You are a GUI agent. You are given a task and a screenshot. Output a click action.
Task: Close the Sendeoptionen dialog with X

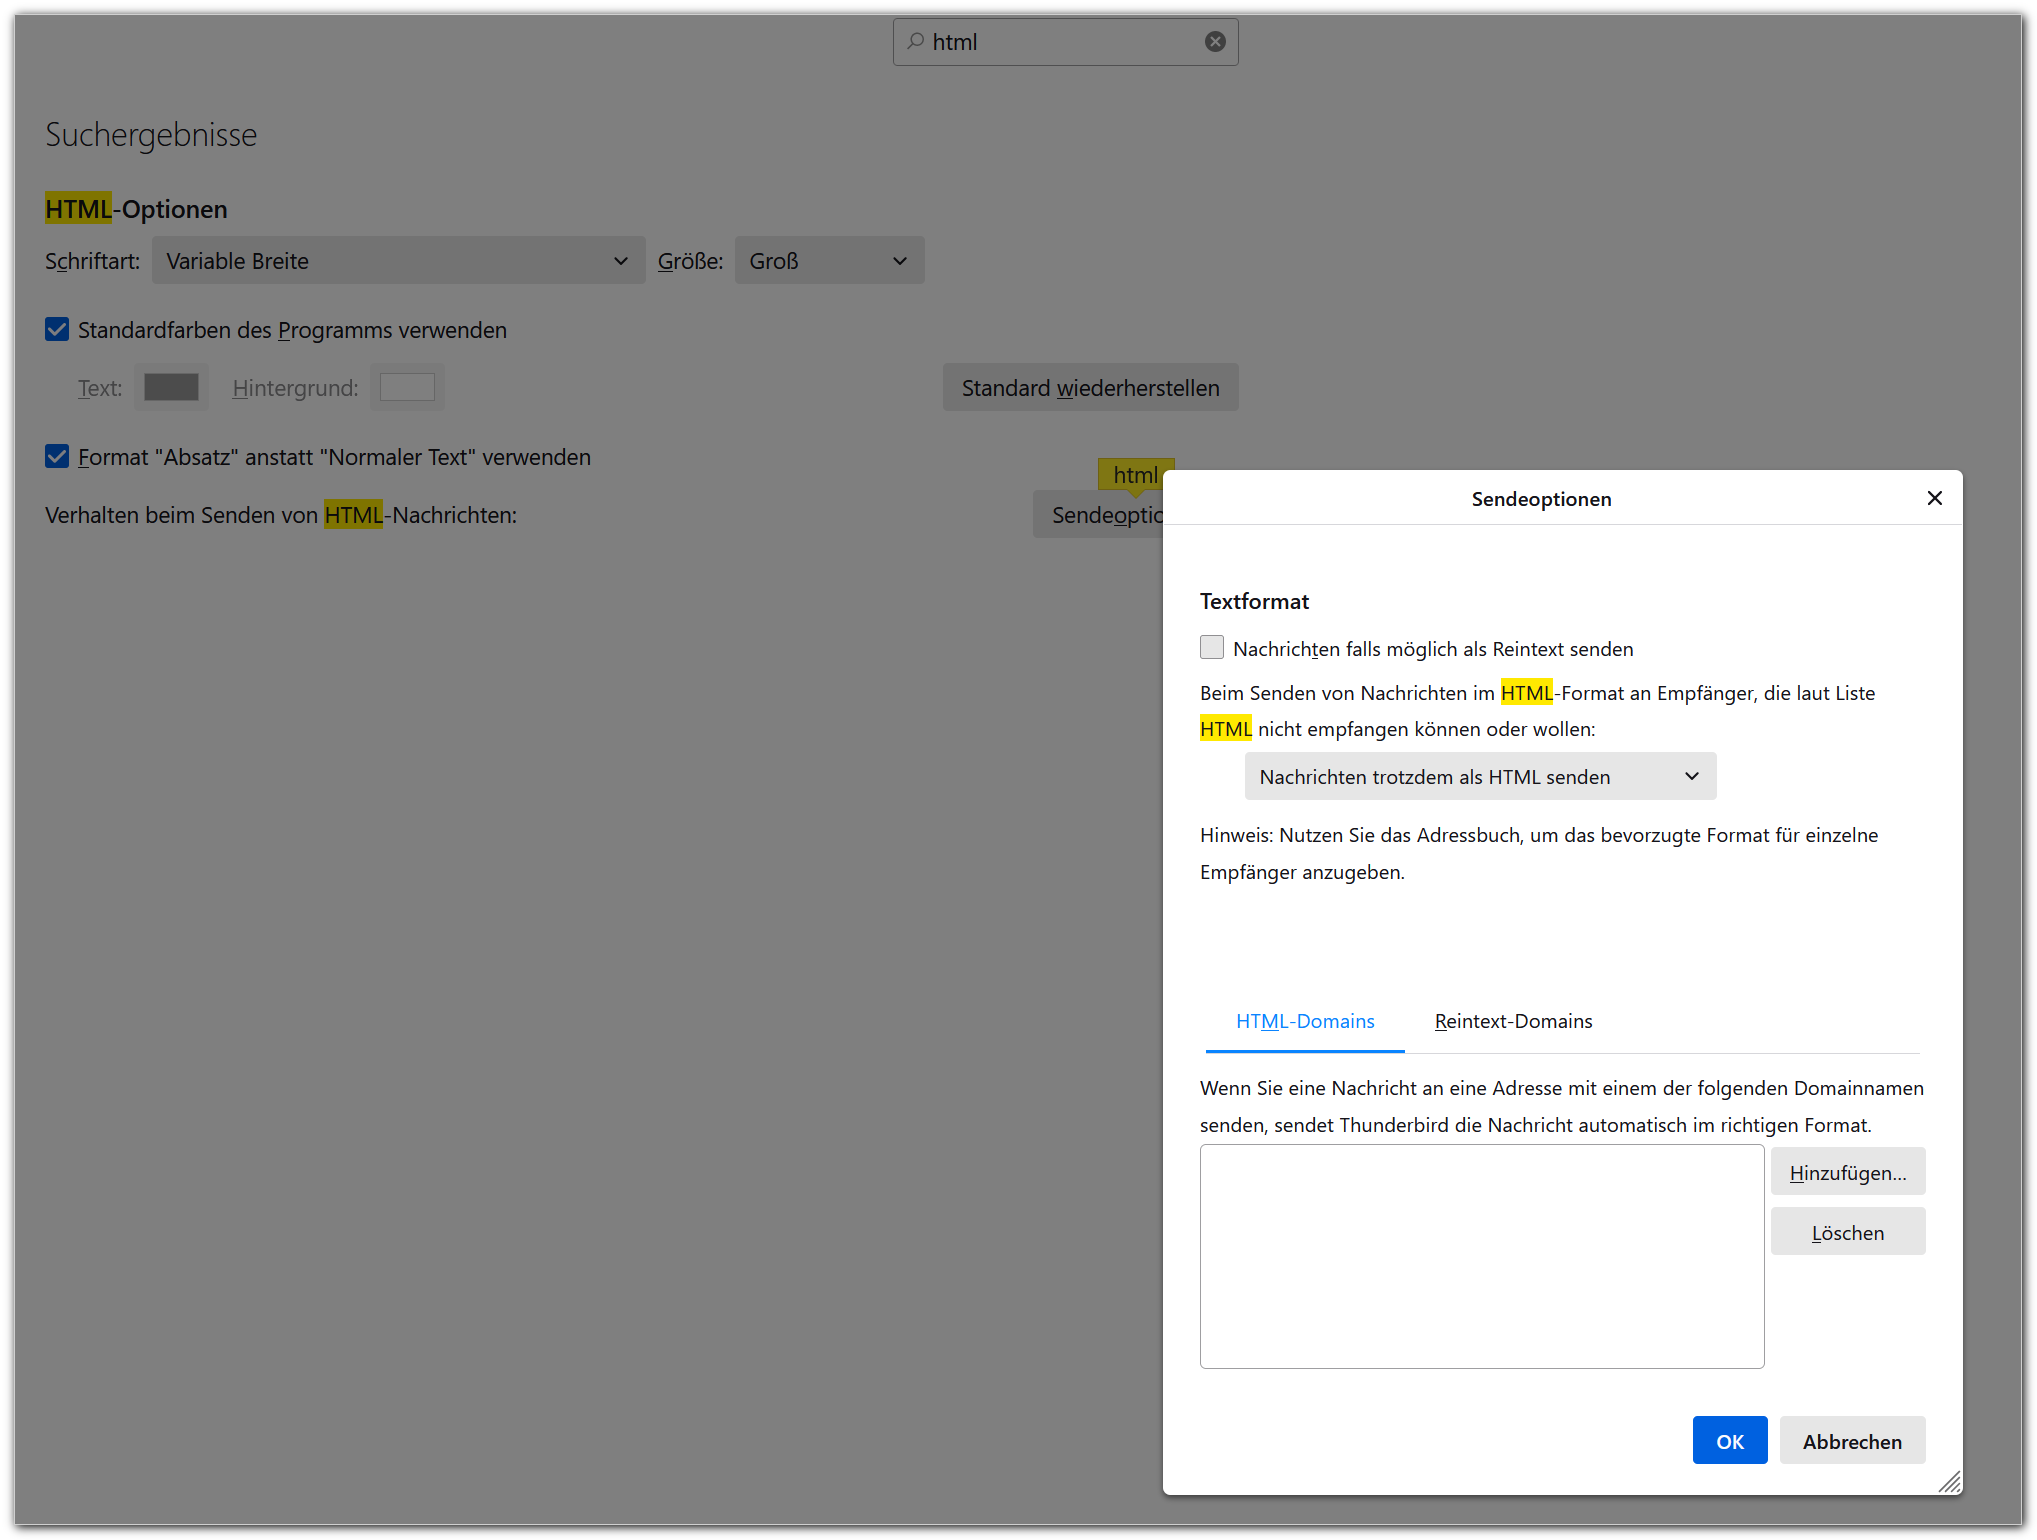point(1934,498)
